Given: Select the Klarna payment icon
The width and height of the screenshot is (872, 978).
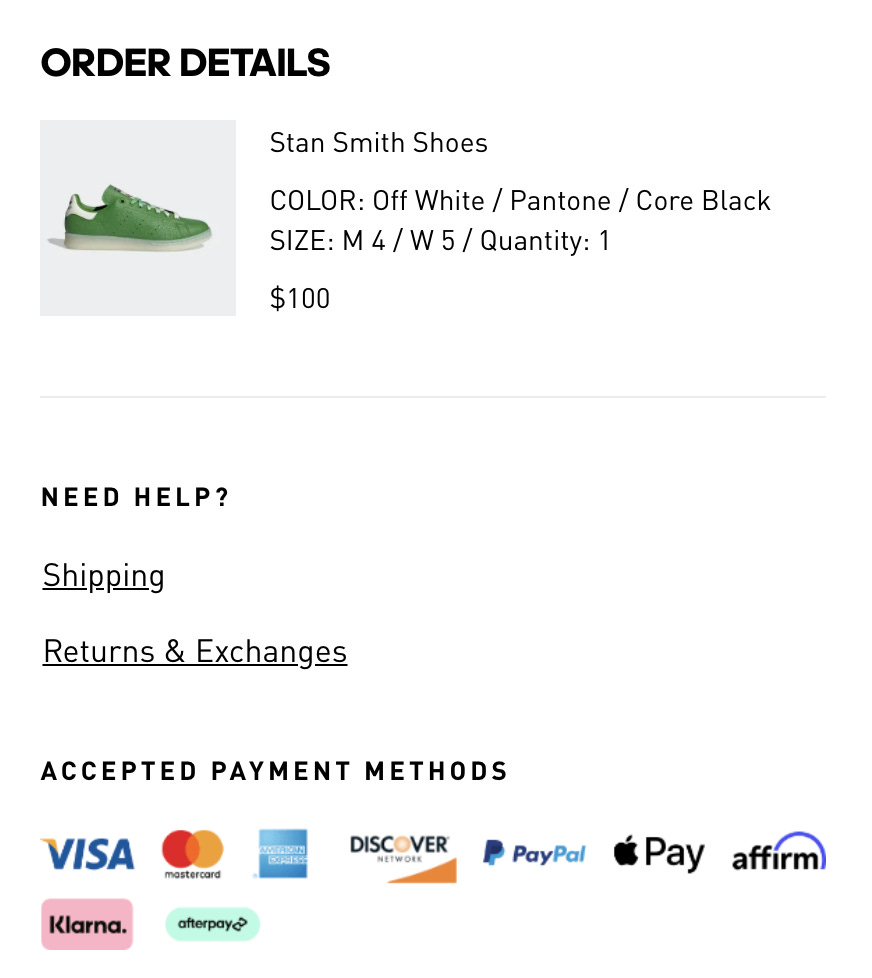Looking at the screenshot, I should click(87, 924).
